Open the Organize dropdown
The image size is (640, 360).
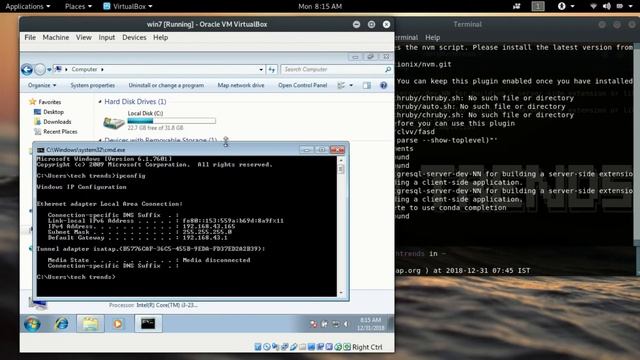(x=42, y=85)
